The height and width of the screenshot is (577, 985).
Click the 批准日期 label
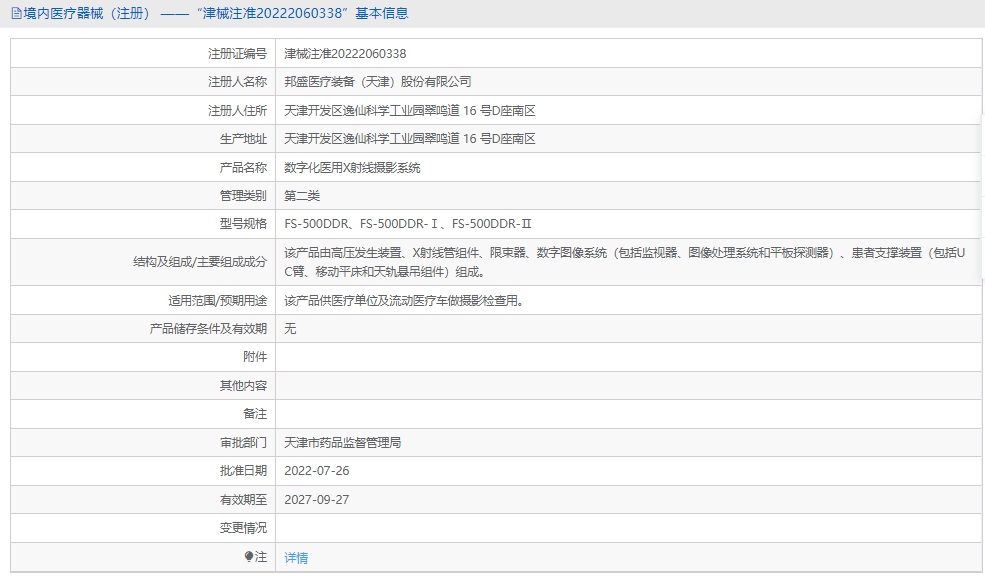(x=243, y=471)
